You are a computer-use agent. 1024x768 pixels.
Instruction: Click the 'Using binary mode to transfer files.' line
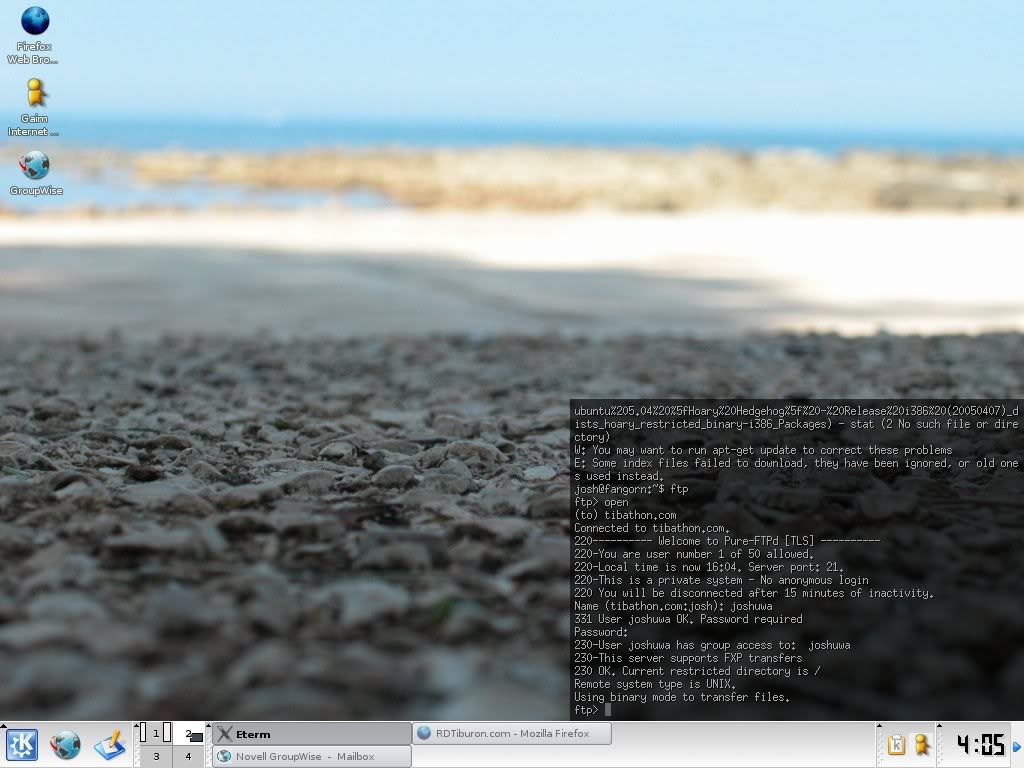(682, 697)
